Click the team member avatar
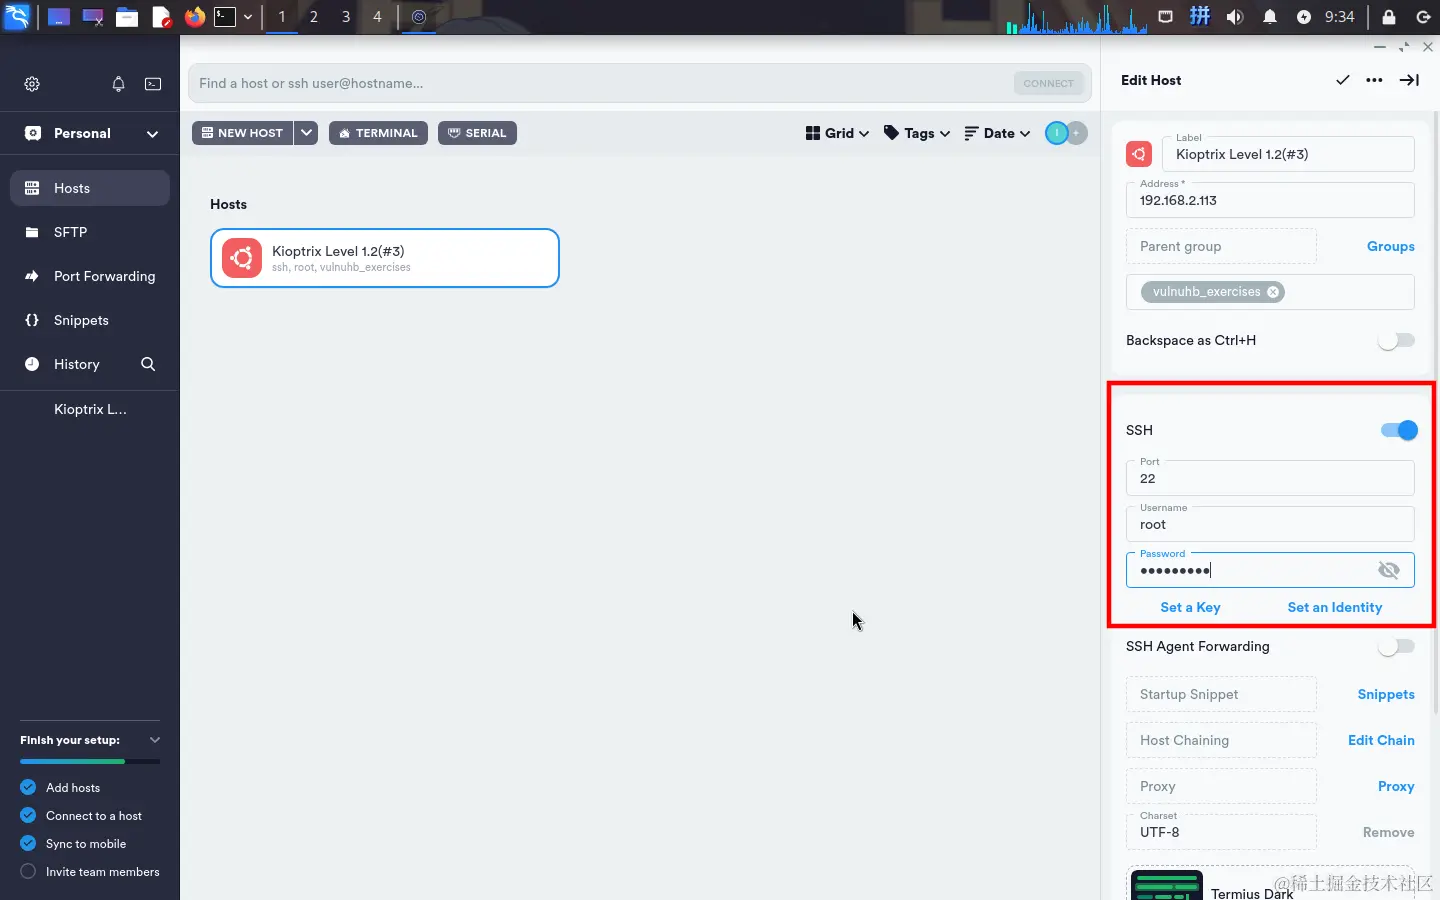 pyautogui.click(x=1056, y=133)
